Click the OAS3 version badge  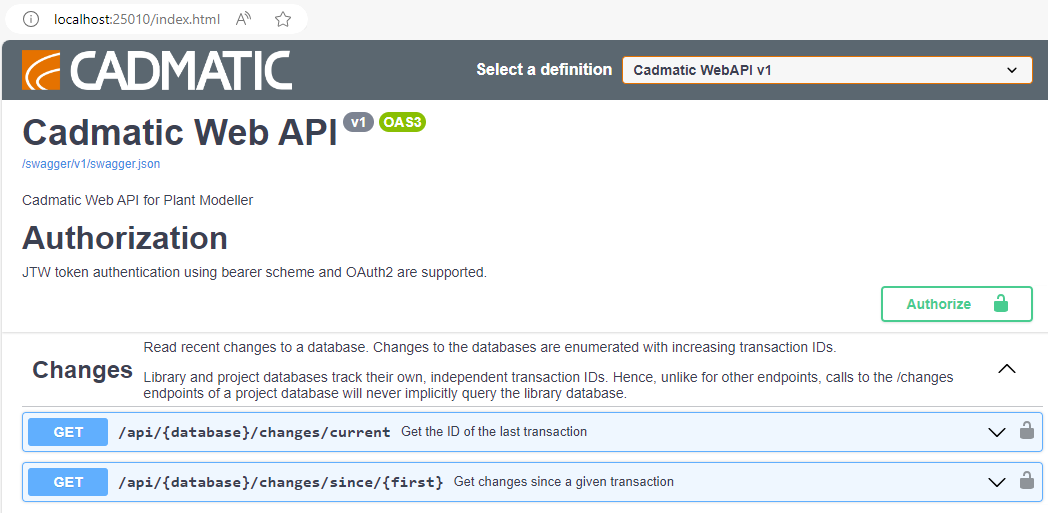point(402,122)
